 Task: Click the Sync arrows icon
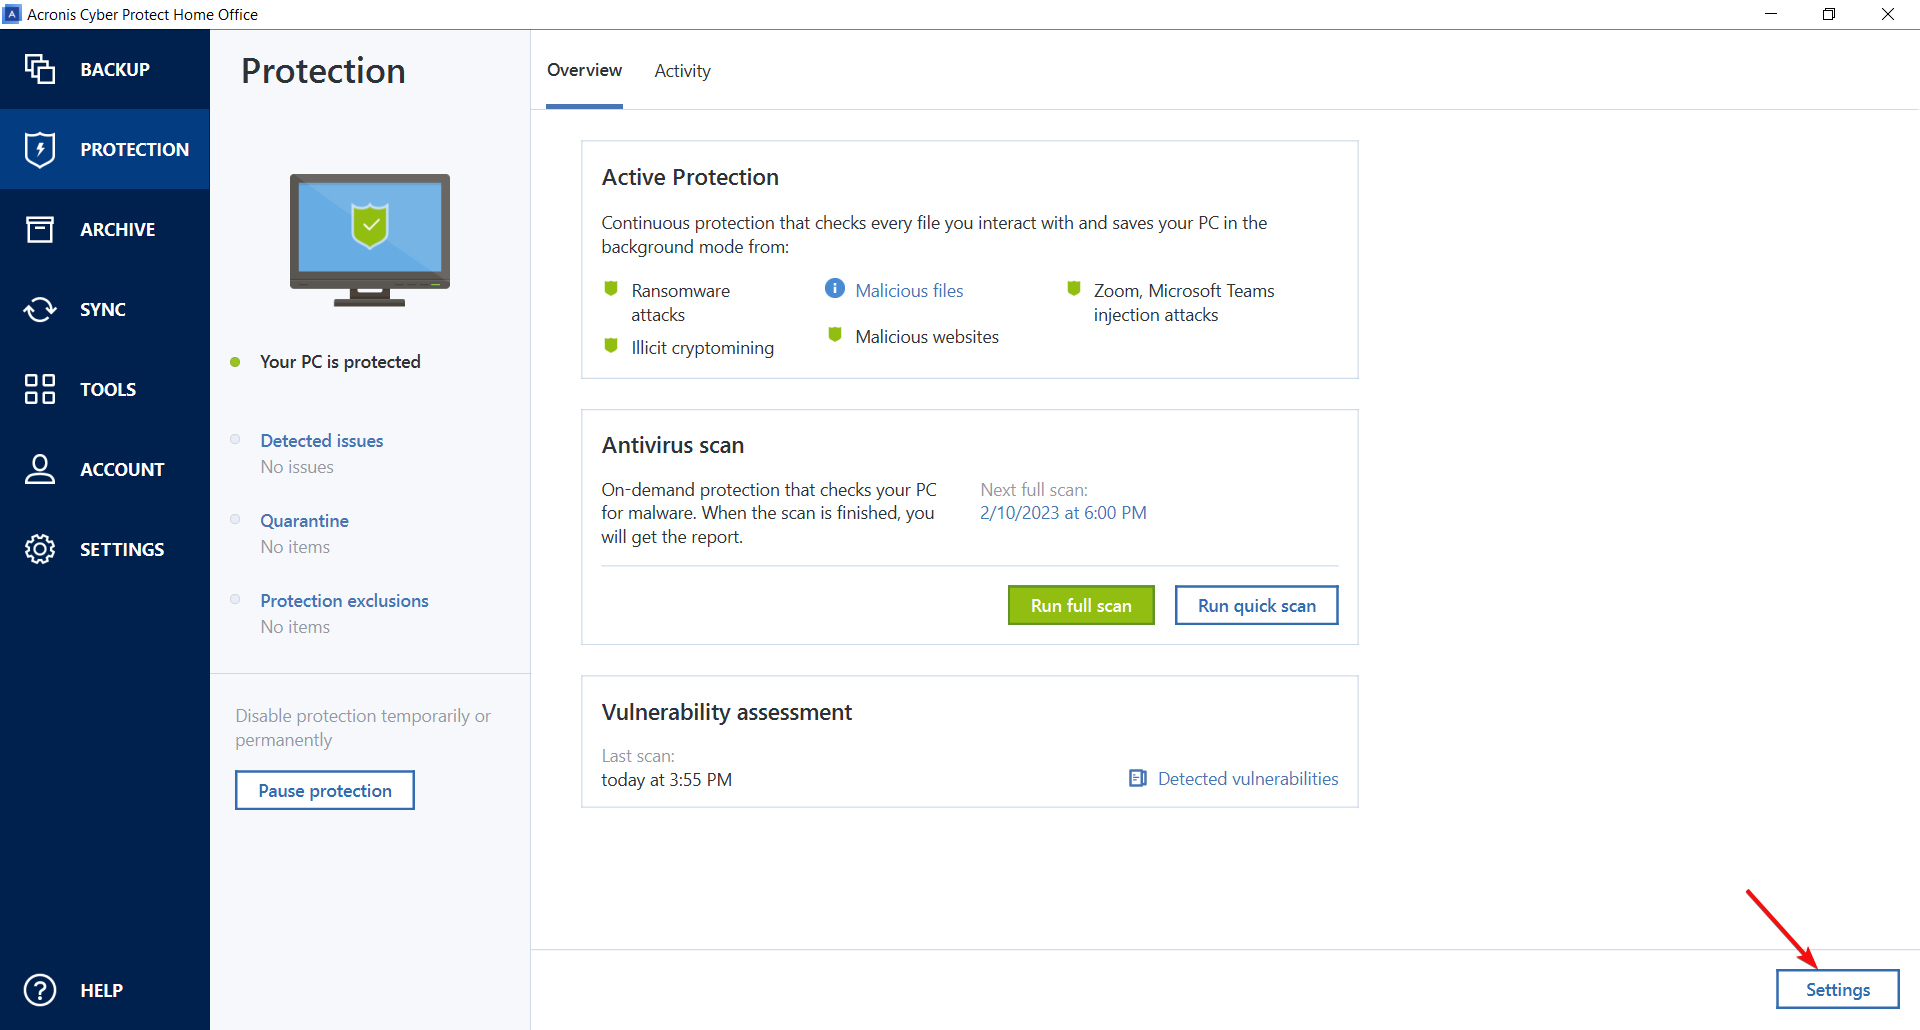click(40, 309)
